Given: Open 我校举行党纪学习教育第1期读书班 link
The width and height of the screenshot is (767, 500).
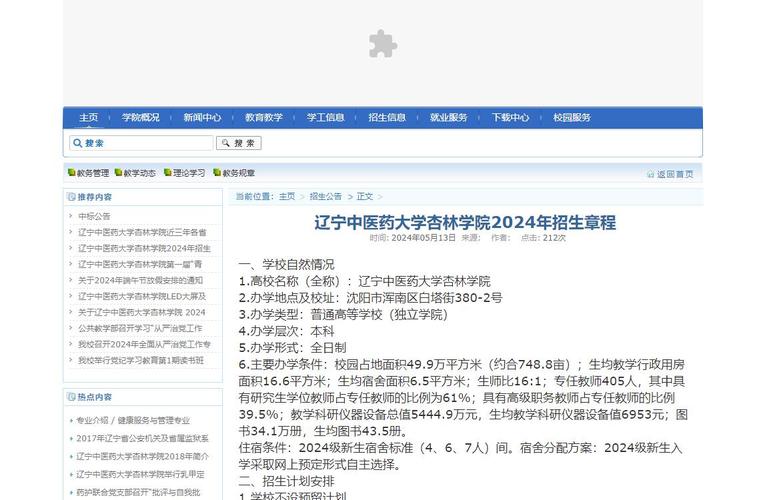Looking at the screenshot, I should [x=141, y=361].
